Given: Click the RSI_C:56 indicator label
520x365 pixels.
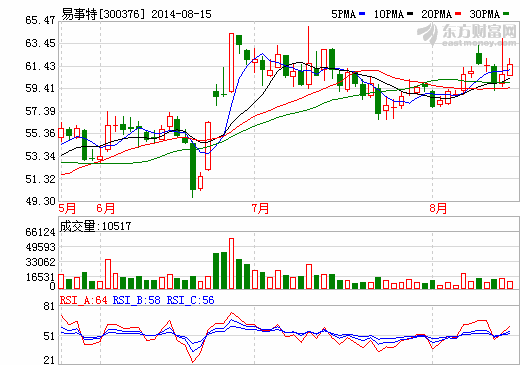Looking at the screenshot, I should pos(190,300).
